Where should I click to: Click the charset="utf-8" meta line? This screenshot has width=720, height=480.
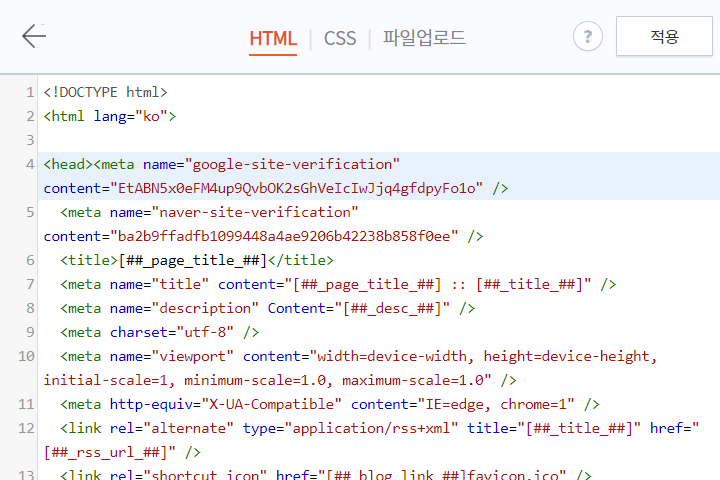(160, 332)
